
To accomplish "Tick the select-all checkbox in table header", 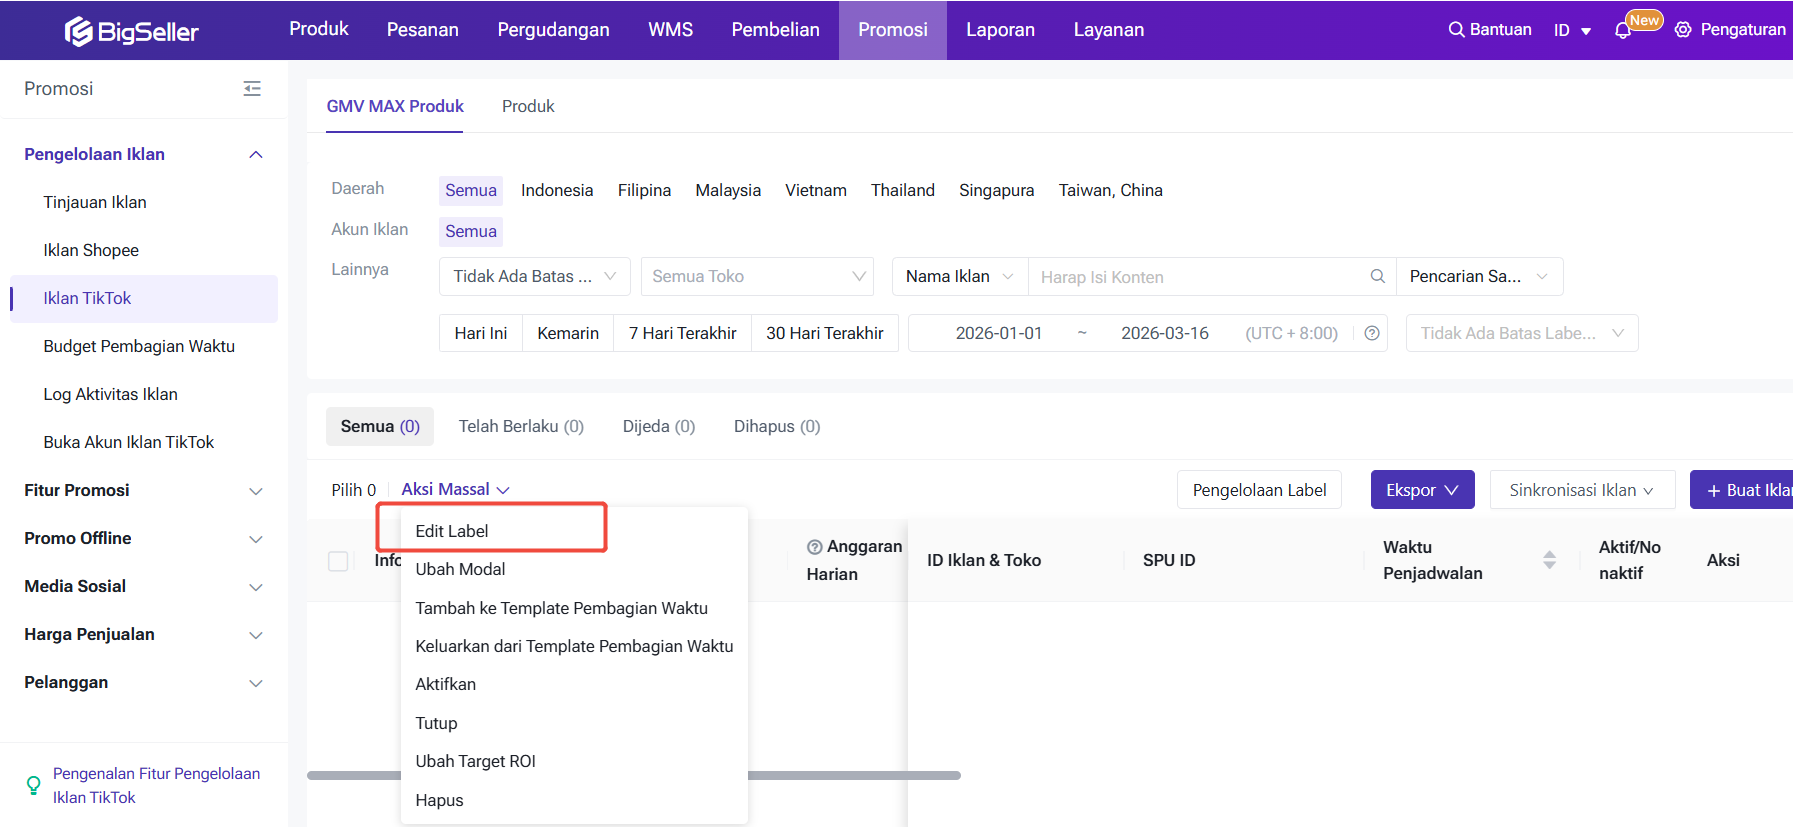I will pos(338,561).
